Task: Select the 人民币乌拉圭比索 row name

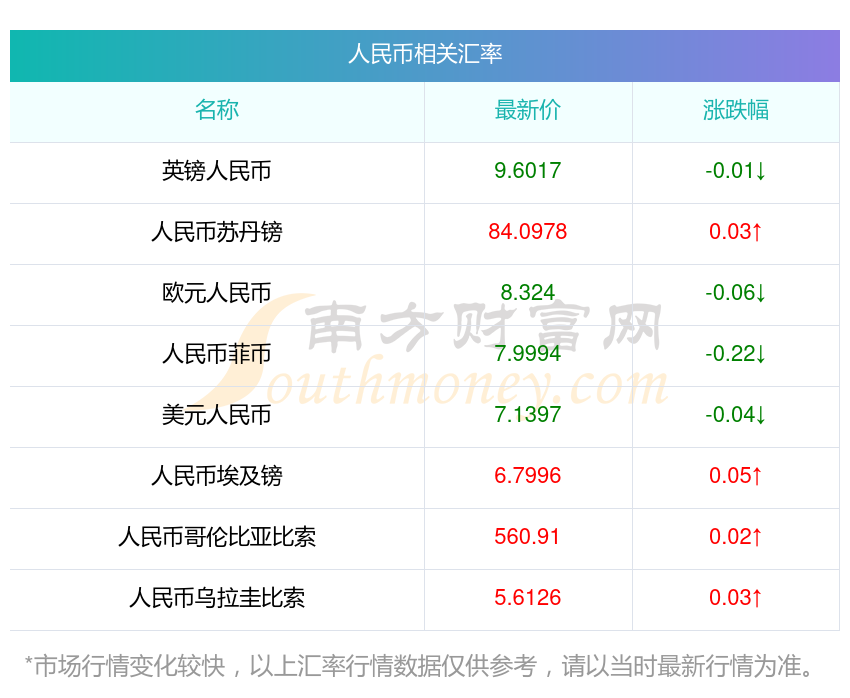Action: (217, 598)
